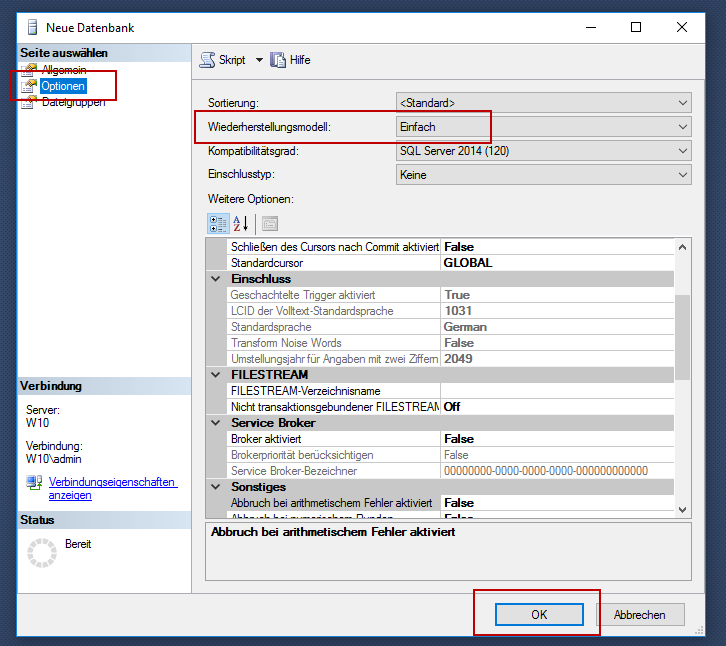
Task: Select the Allgemein page
Action: 64,70
